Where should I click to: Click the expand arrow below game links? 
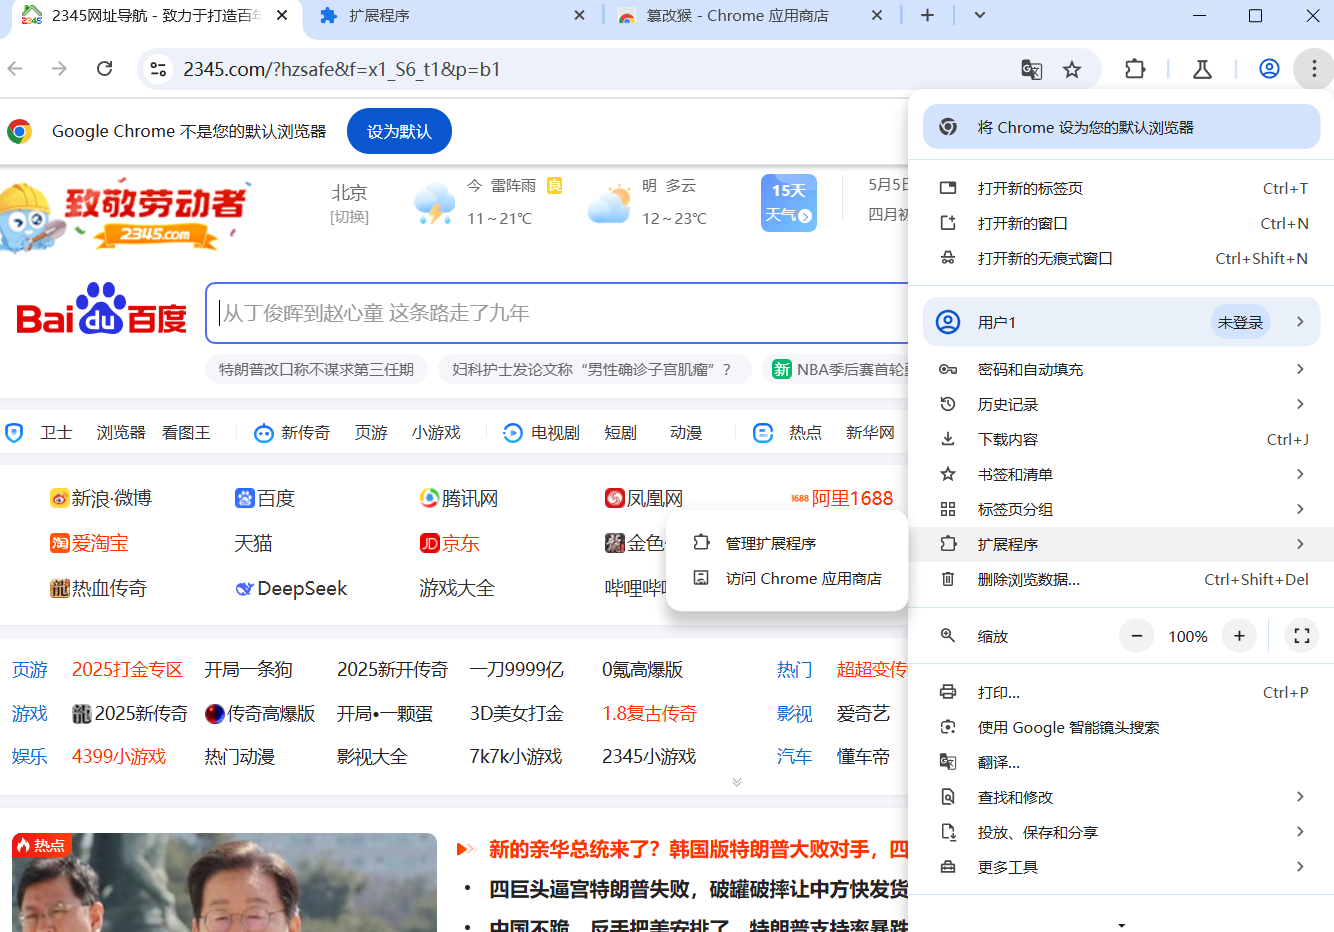737,782
